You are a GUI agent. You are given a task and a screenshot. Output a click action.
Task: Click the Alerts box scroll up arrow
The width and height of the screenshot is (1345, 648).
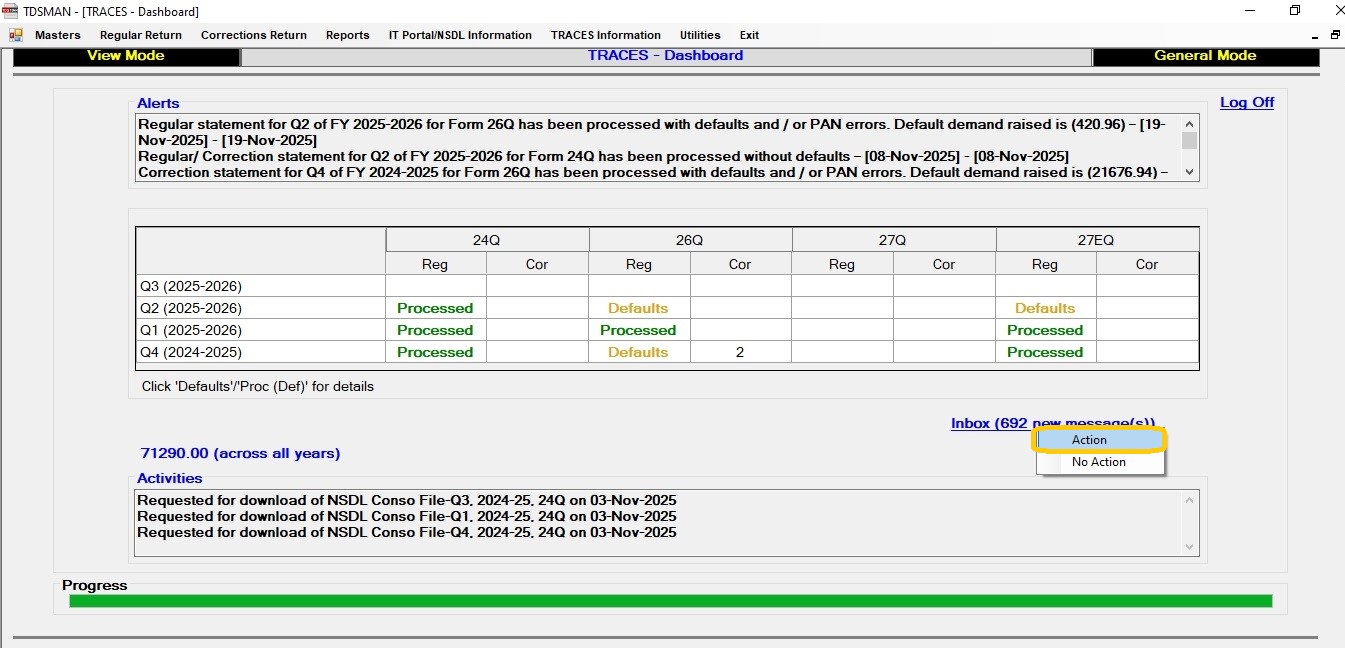1189,123
